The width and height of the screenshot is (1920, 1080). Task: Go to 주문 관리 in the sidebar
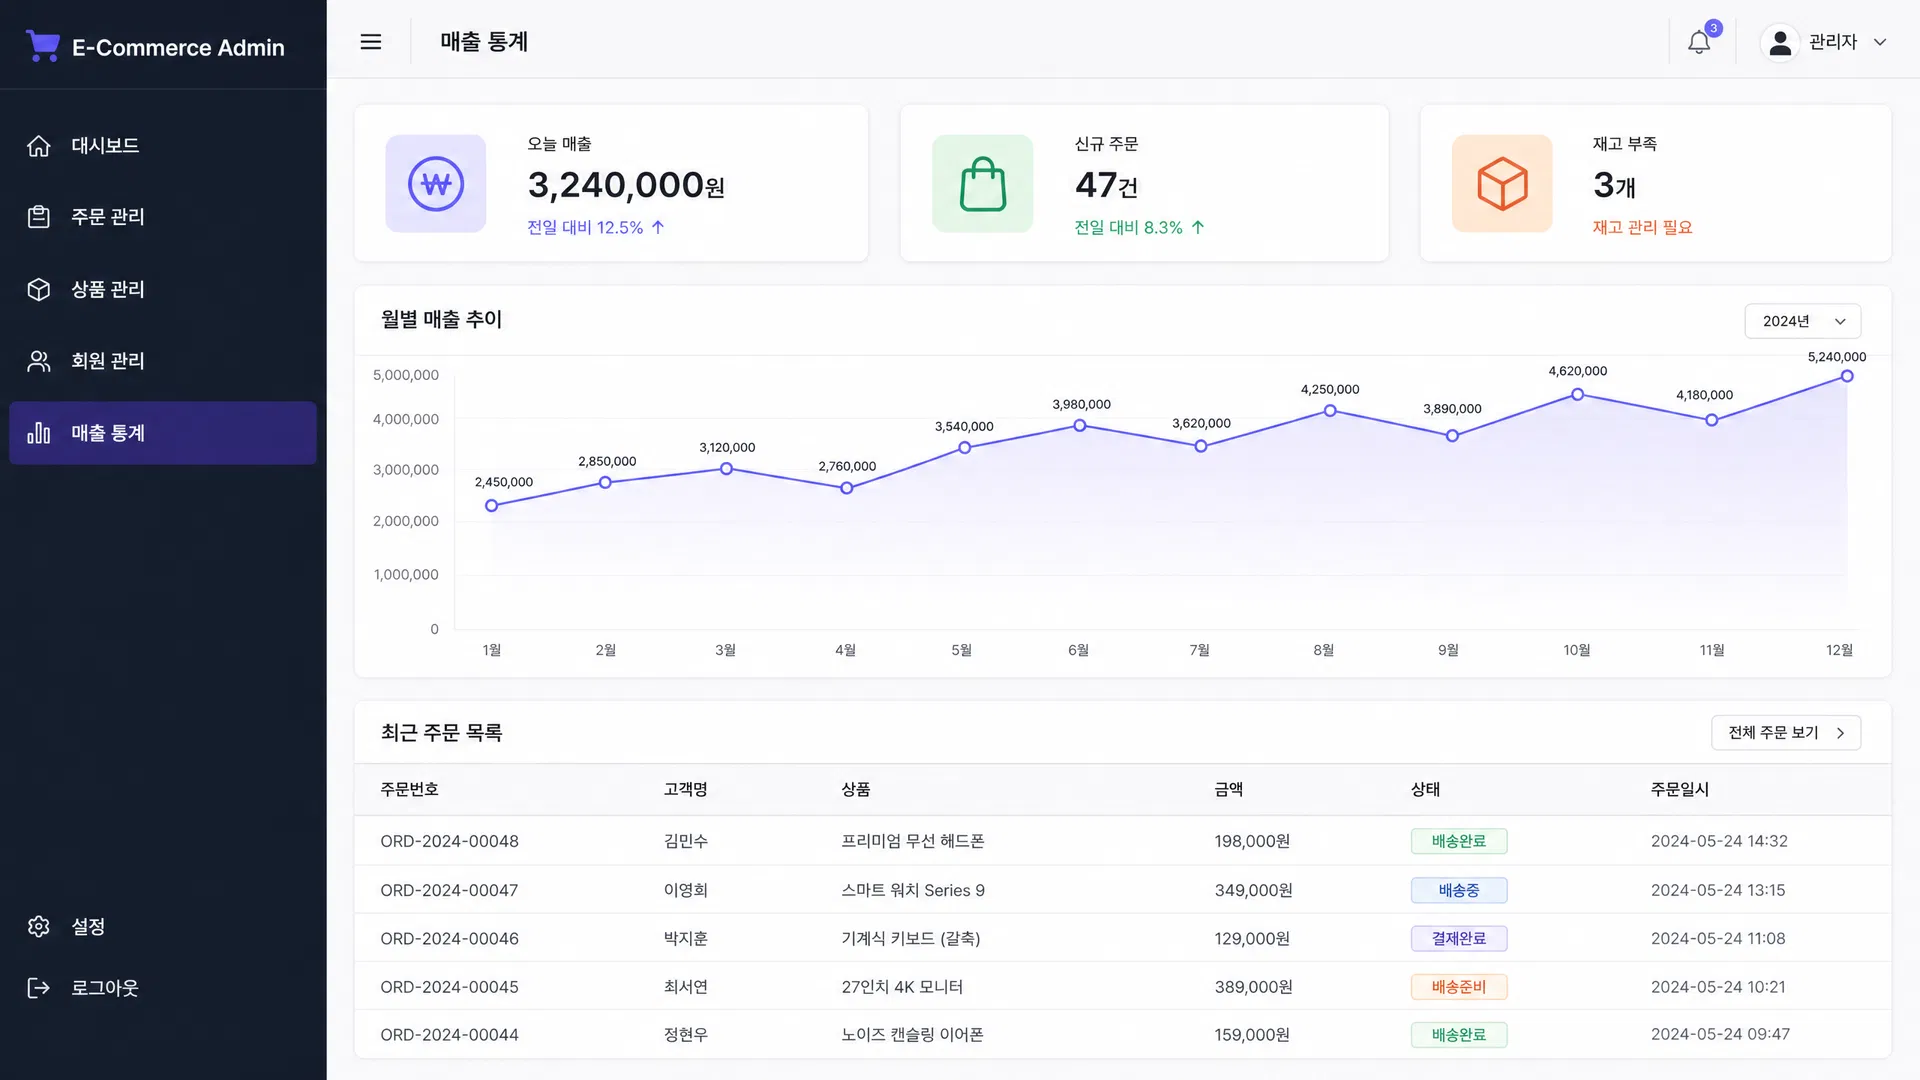click(163, 217)
